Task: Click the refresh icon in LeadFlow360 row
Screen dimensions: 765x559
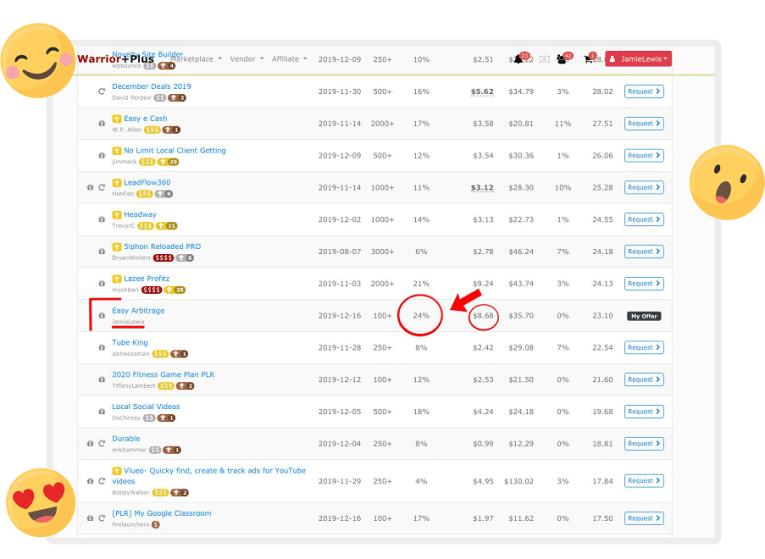Action: (x=101, y=187)
